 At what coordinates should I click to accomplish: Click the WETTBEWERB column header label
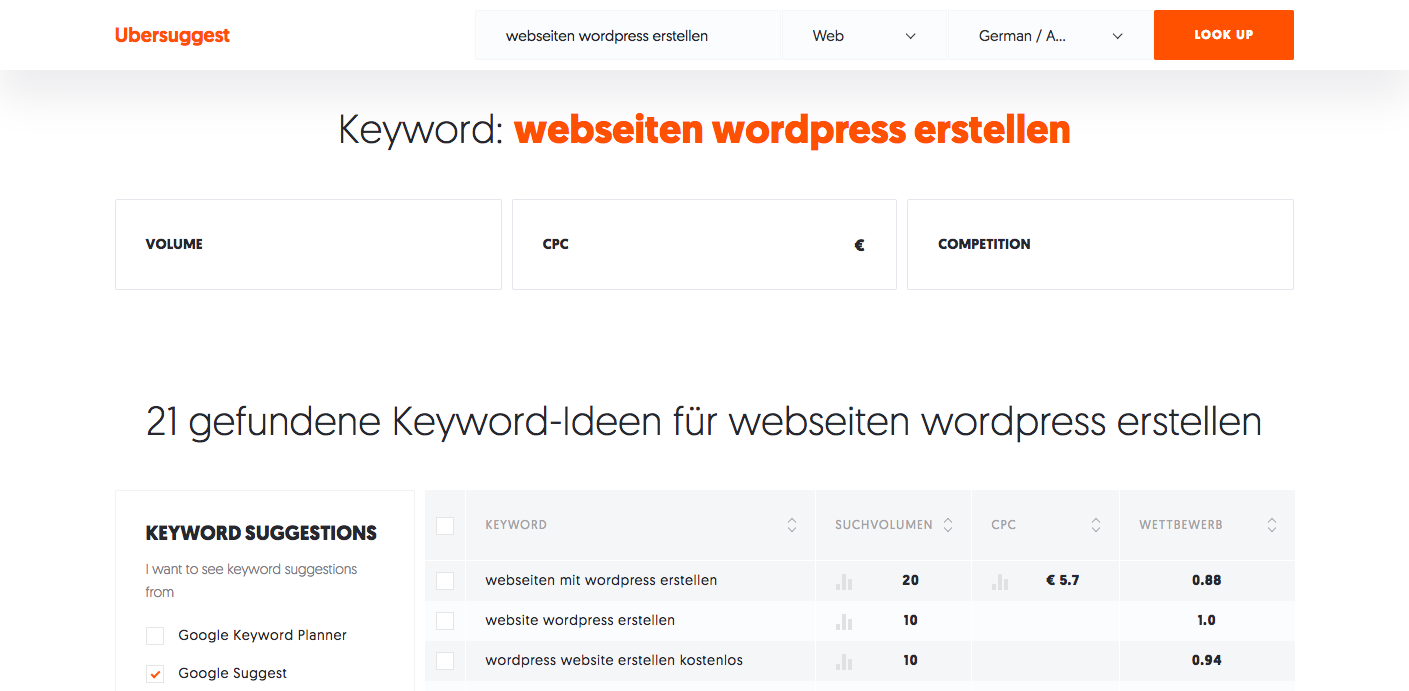pyautogui.click(x=1181, y=525)
